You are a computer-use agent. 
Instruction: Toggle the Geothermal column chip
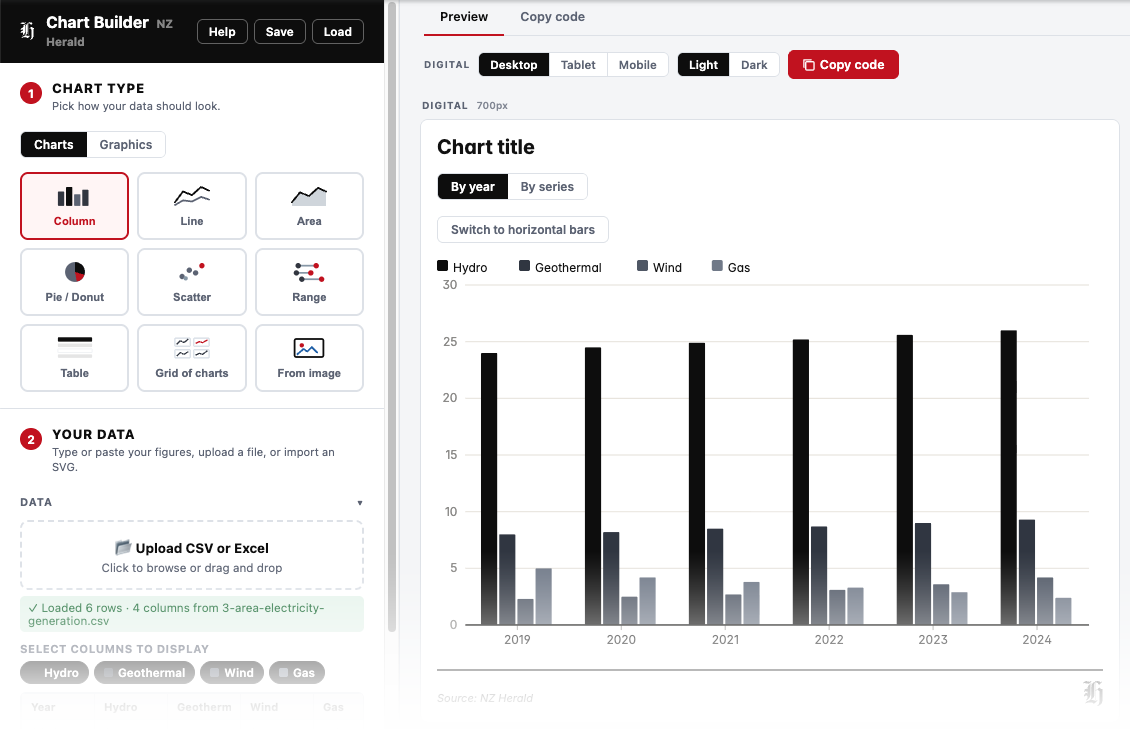(144, 673)
